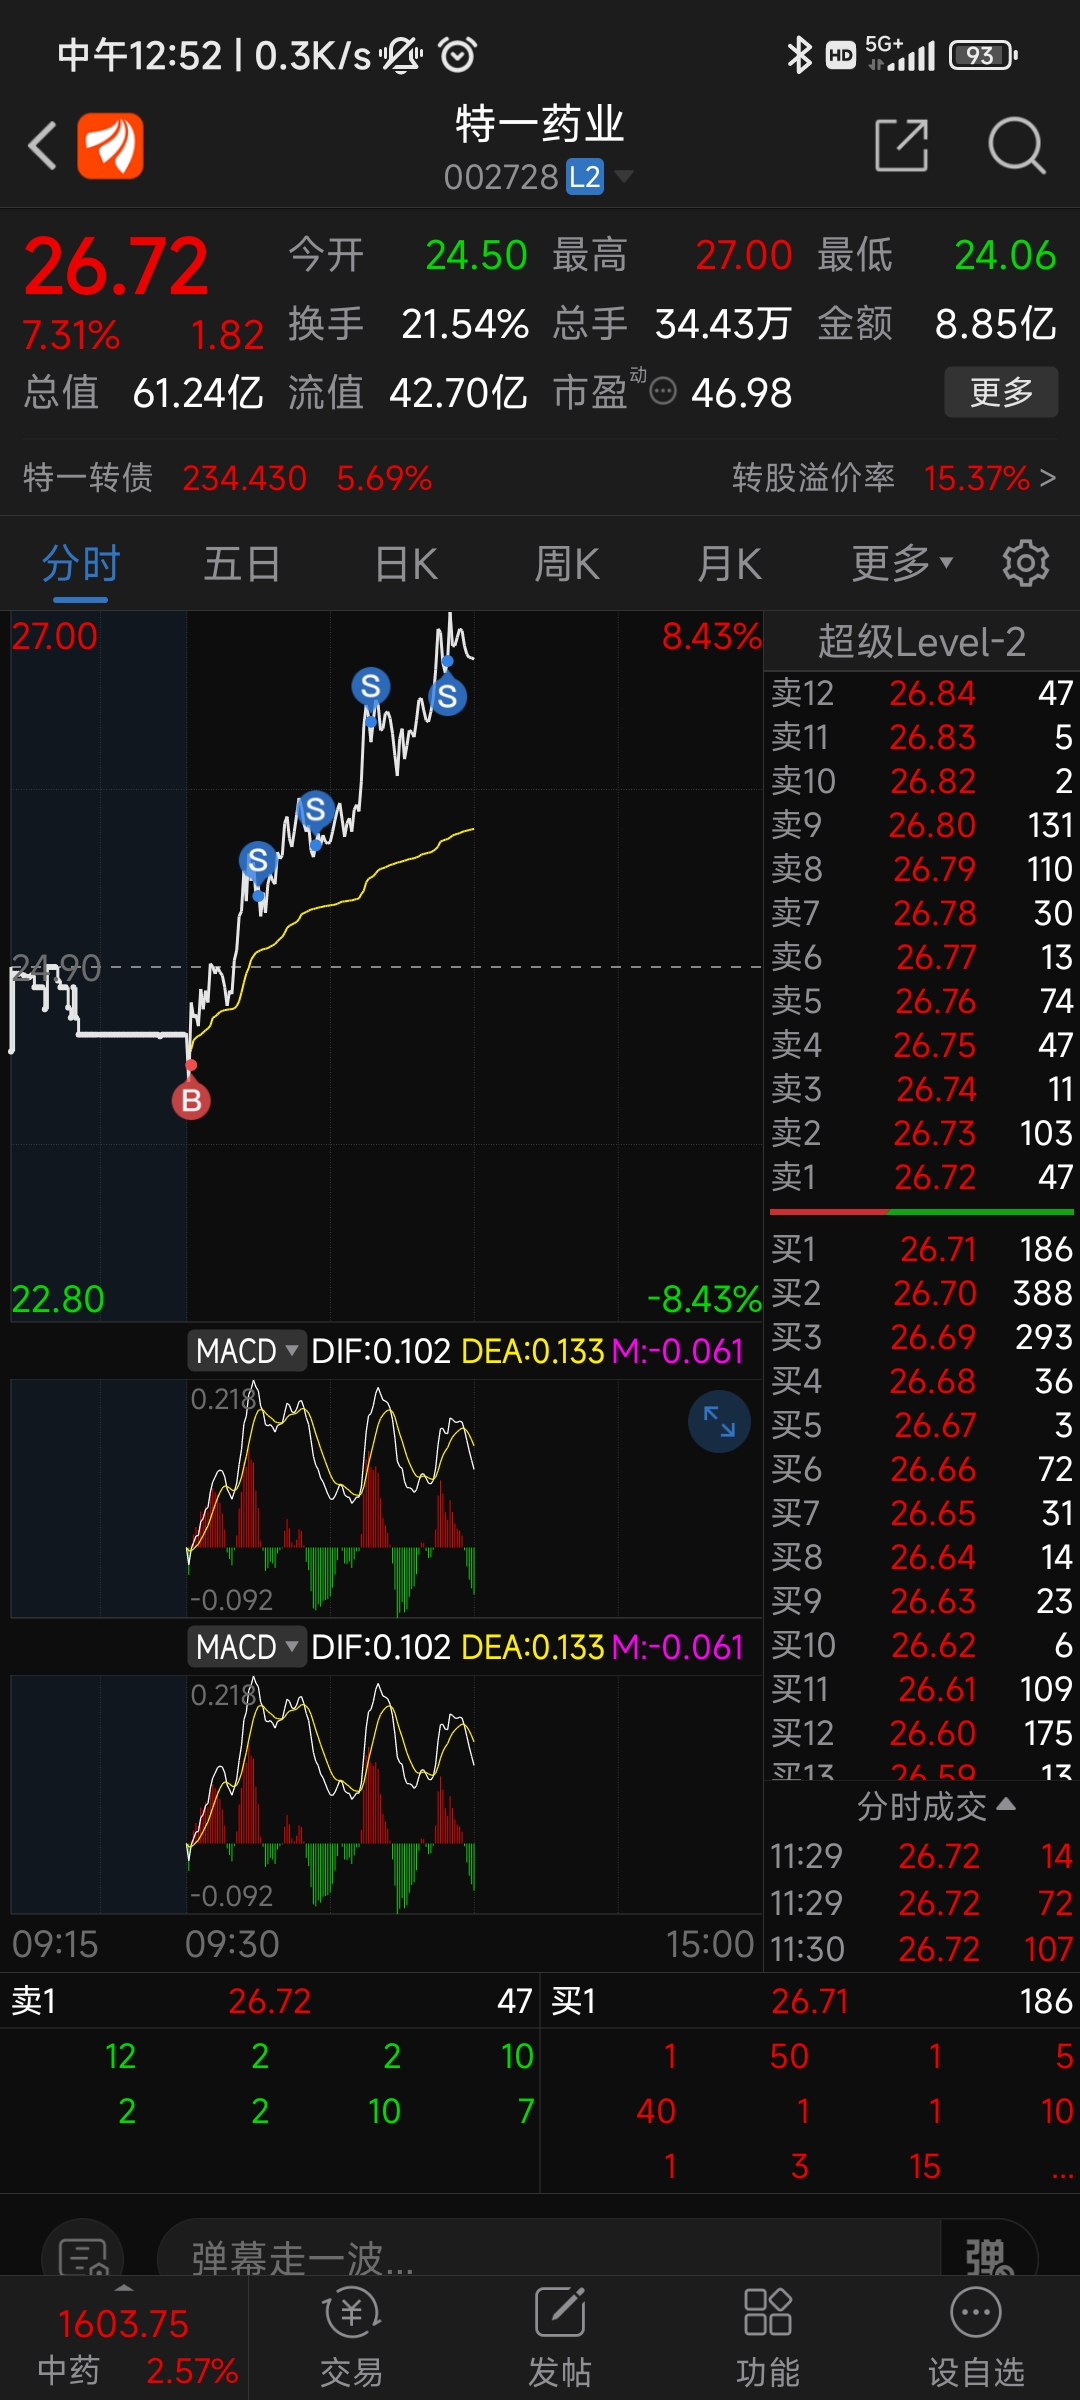Collapse 分时成交 section arrow
The height and width of the screenshot is (2400, 1080).
1006,1804
